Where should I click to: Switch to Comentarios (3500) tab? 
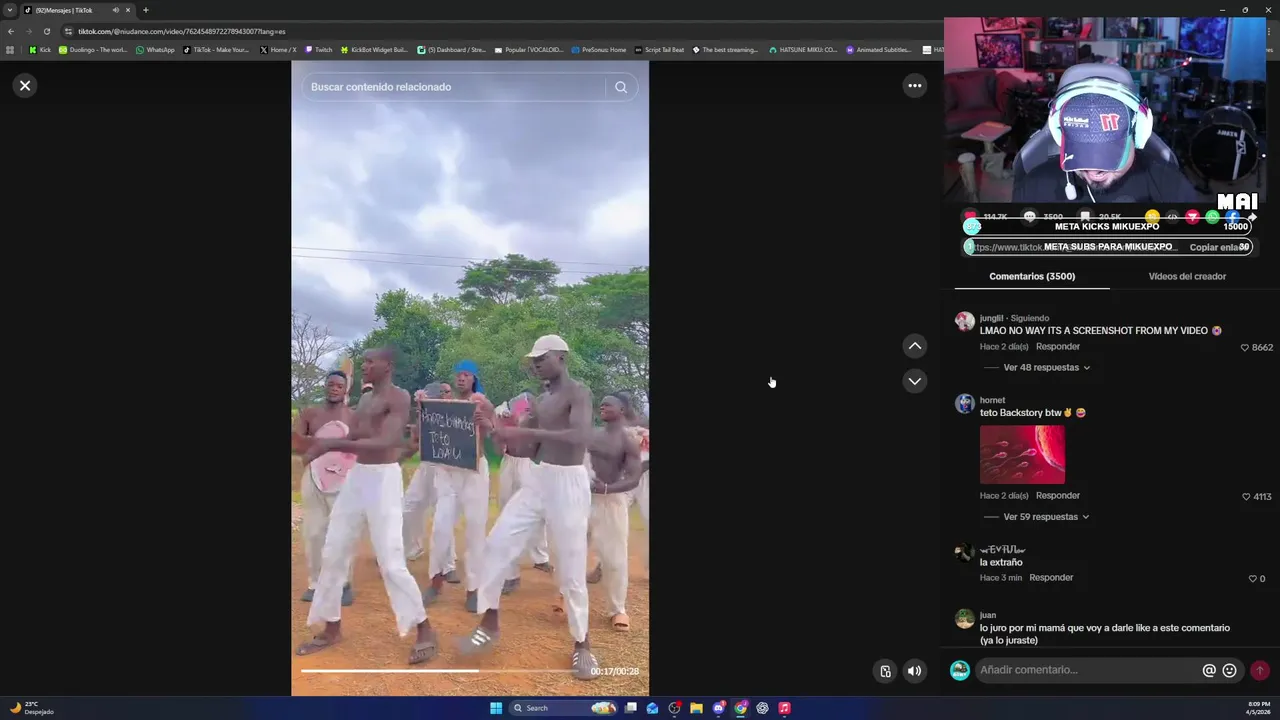click(1032, 276)
